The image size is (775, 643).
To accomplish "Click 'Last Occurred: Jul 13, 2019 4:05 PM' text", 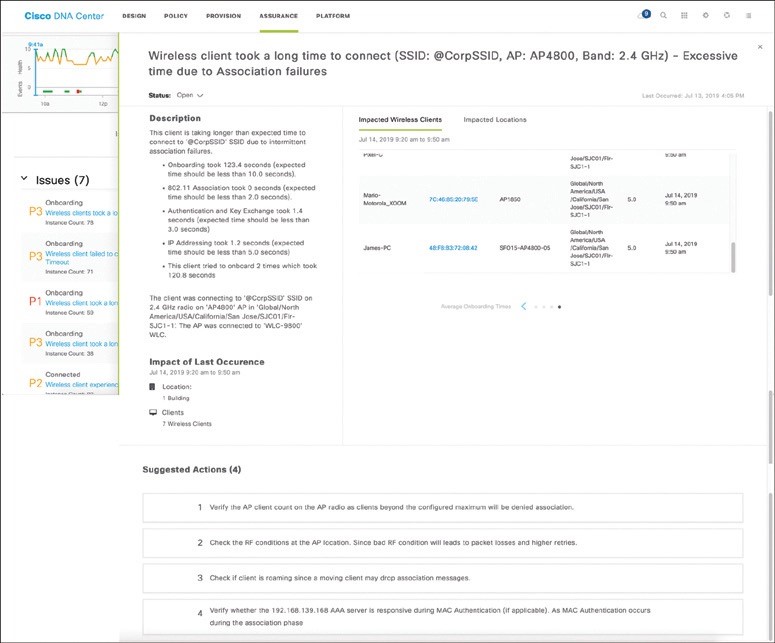I will 693,95.
